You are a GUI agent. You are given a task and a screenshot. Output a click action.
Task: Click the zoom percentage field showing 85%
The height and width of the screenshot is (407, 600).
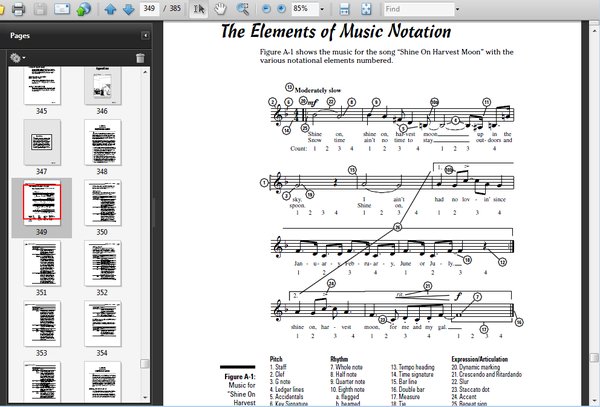[305, 8]
